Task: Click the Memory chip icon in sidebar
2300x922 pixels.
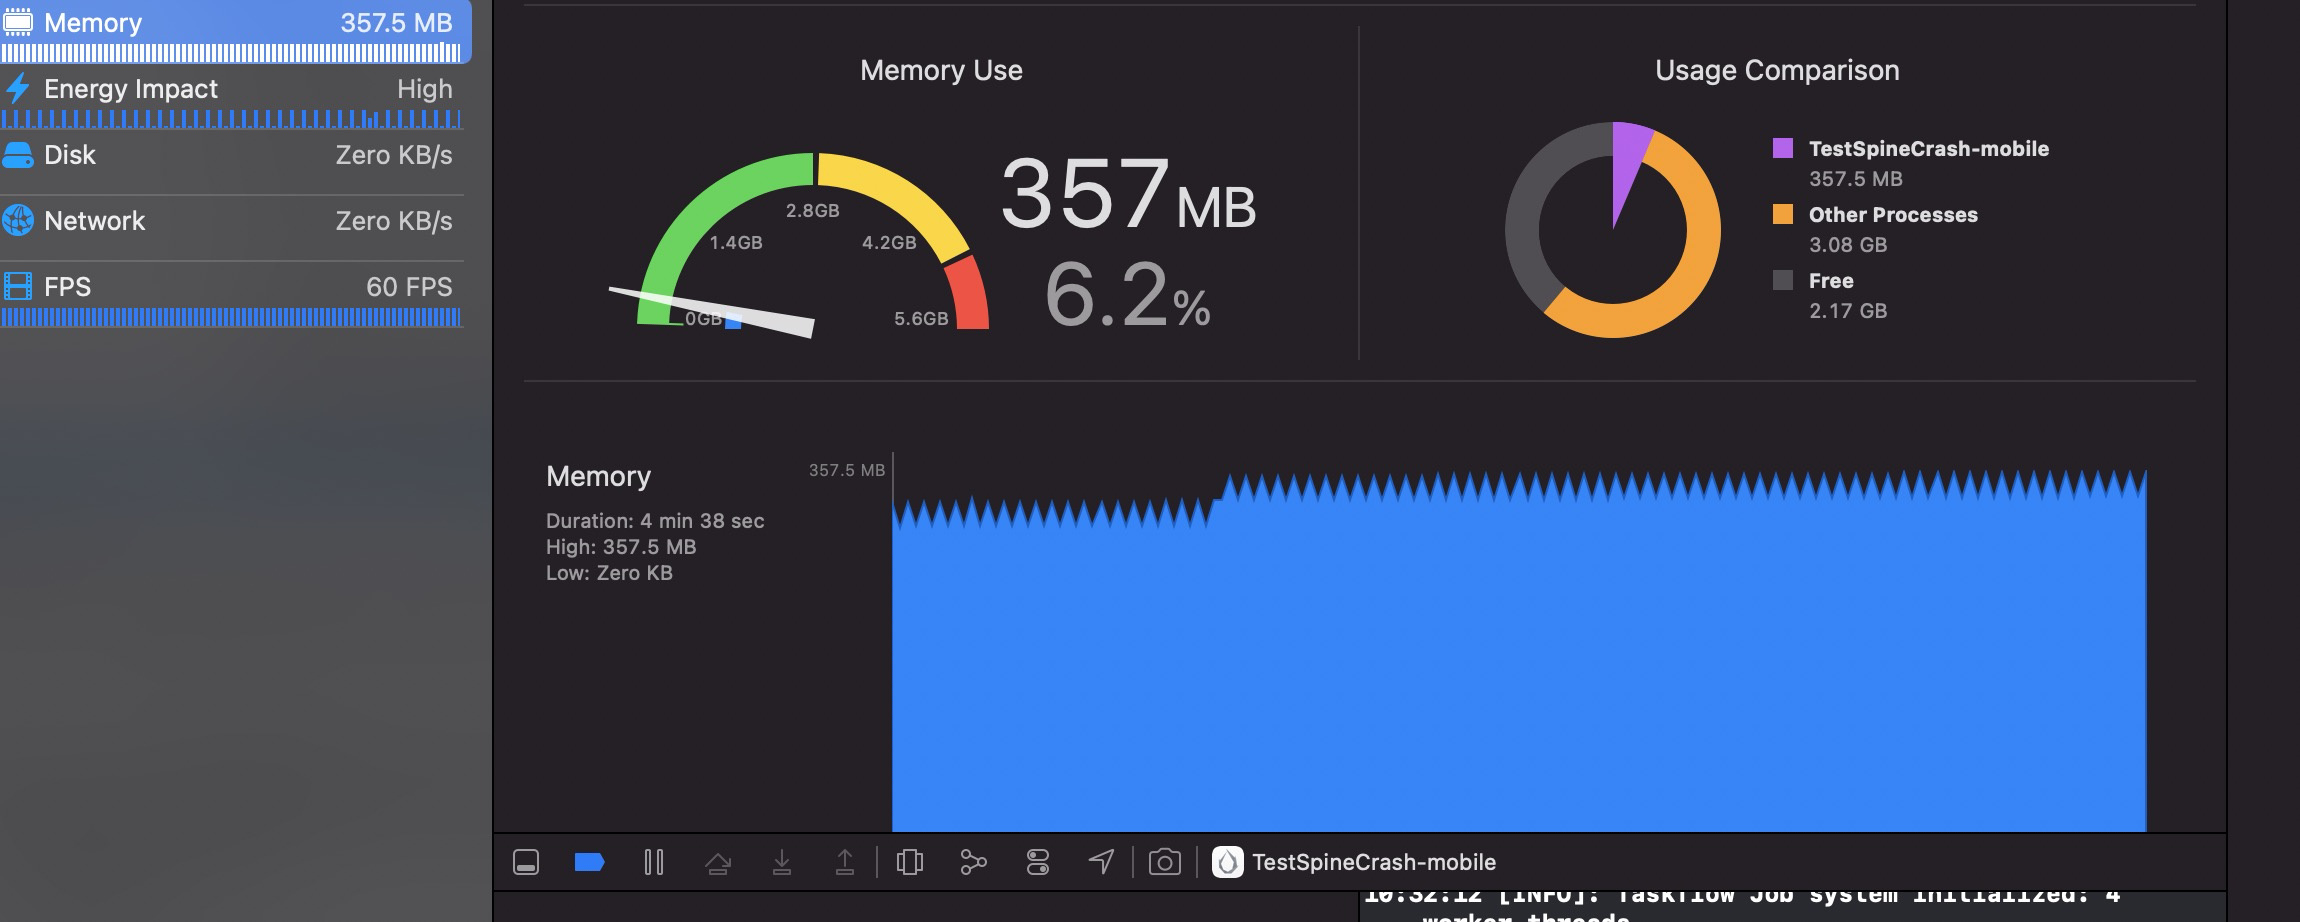Action: click(x=18, y=23)
